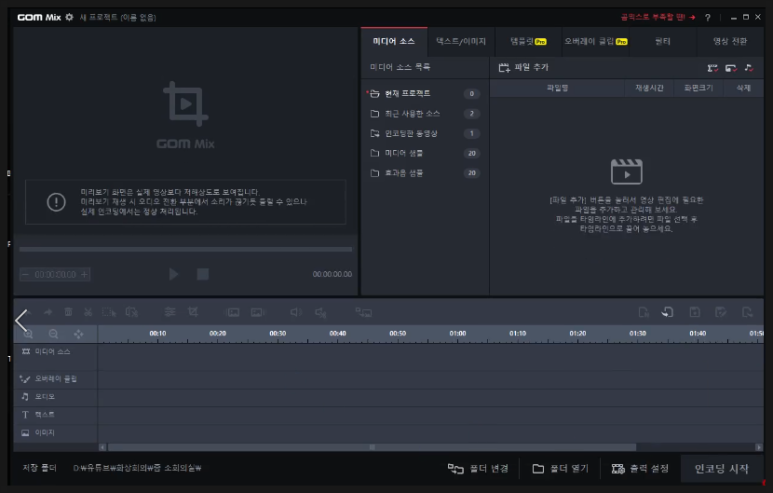
Task: Click the 인코딩 시작 button
Action: coord(721,469)
